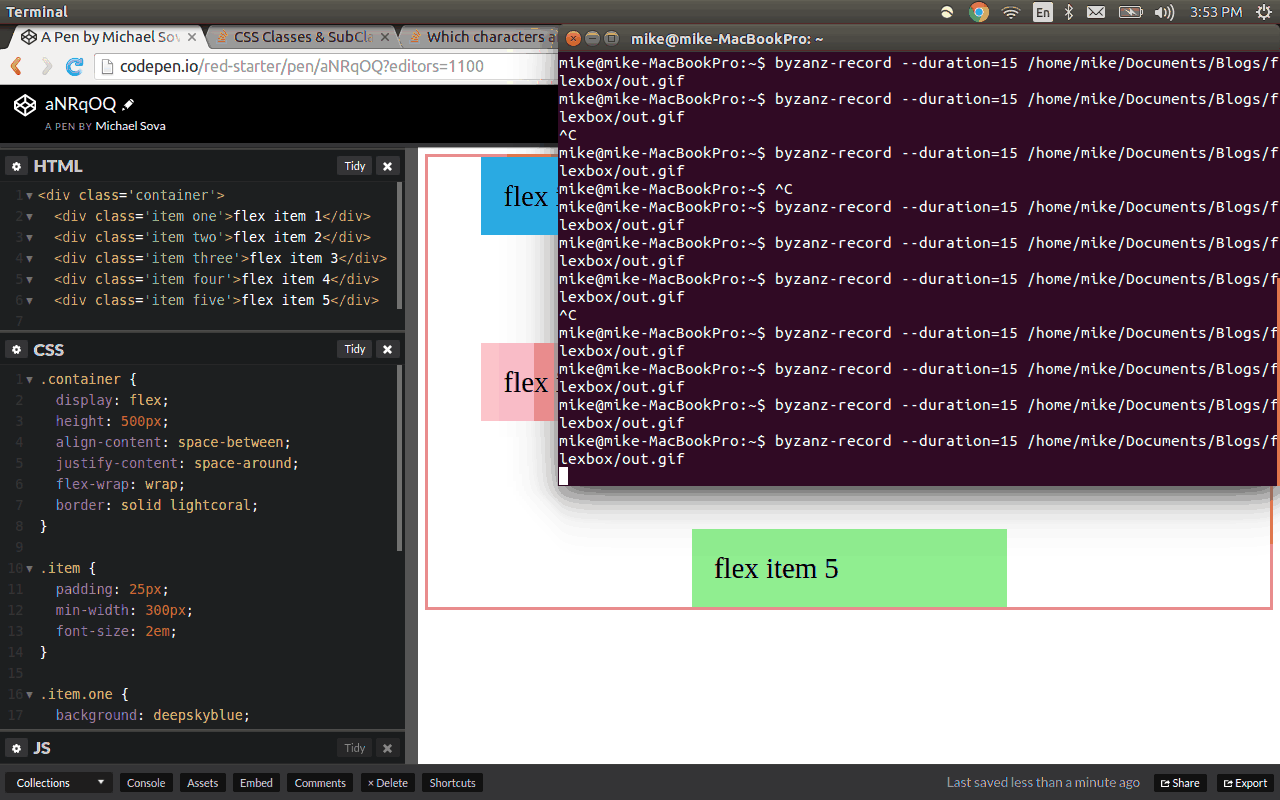Click the green 'flex item 5' box in preview
This screenshot has height=800, width=1280.
point(849,568)
